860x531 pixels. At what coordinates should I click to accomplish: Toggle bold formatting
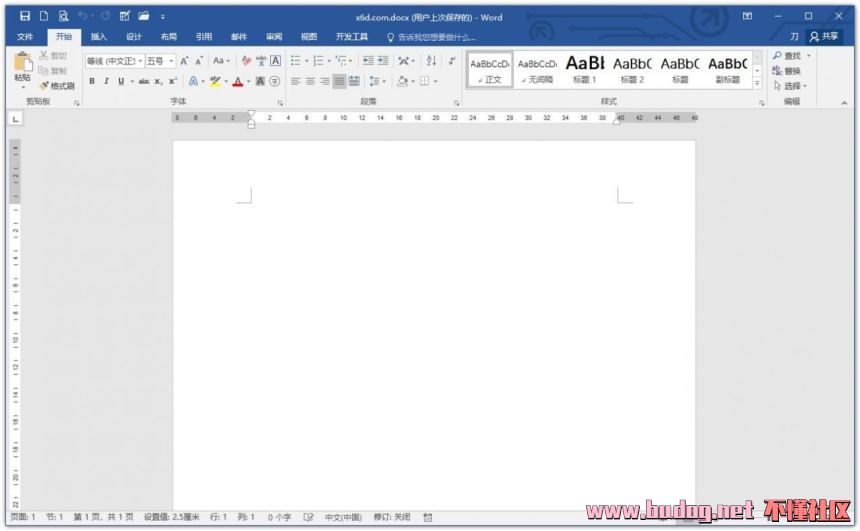click(x=92, y=81)
